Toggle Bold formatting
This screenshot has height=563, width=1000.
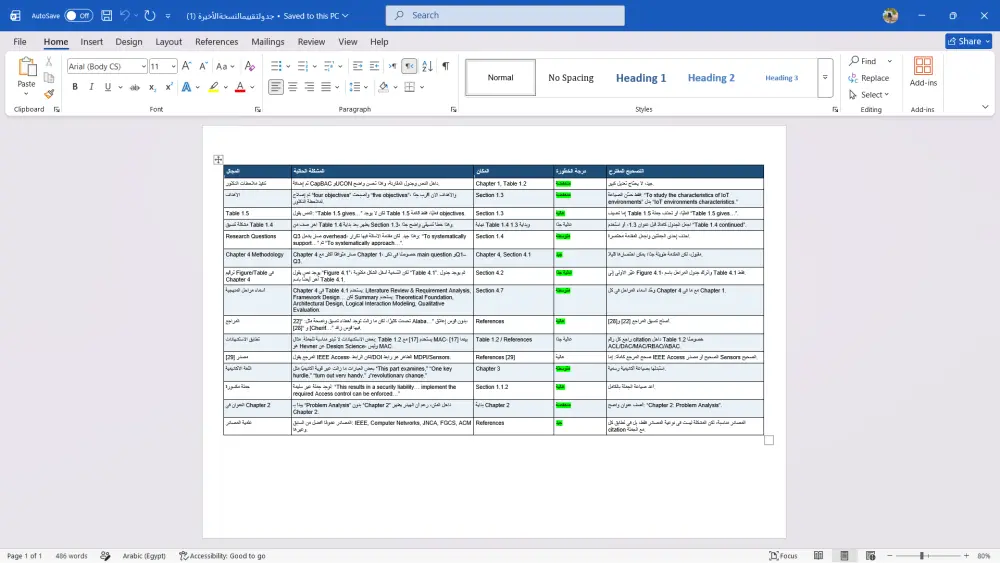coord(75,87)
